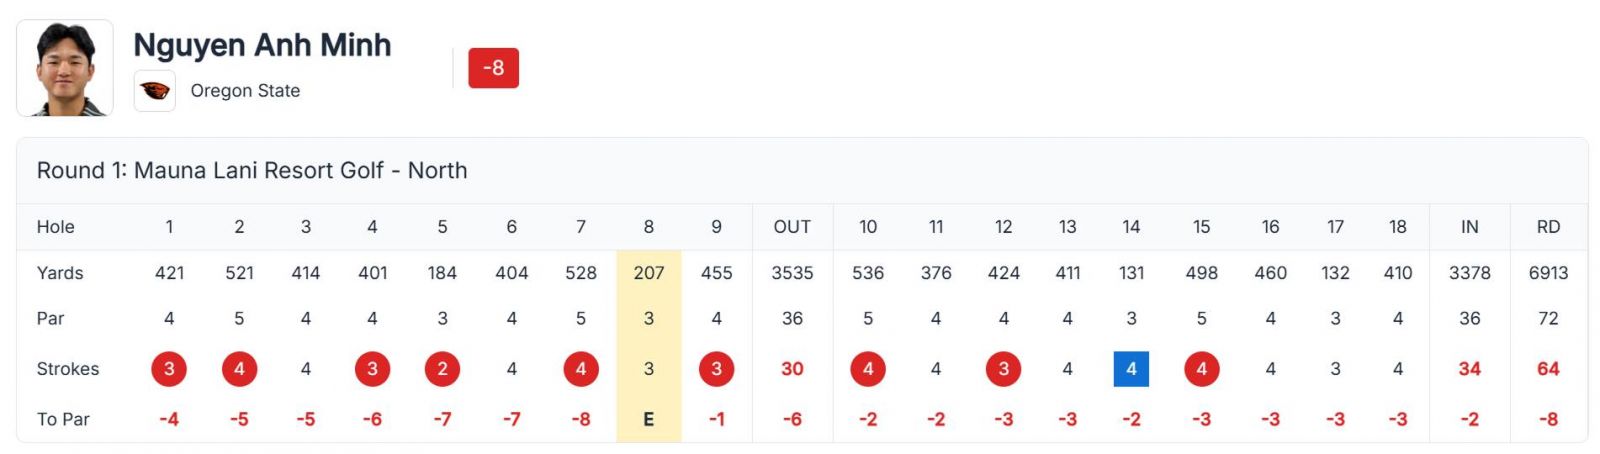Image resolution: width=1600 pixels, height=454 pixels.
Task: Click the round total strokes 64
Action: click(1548, 369)
